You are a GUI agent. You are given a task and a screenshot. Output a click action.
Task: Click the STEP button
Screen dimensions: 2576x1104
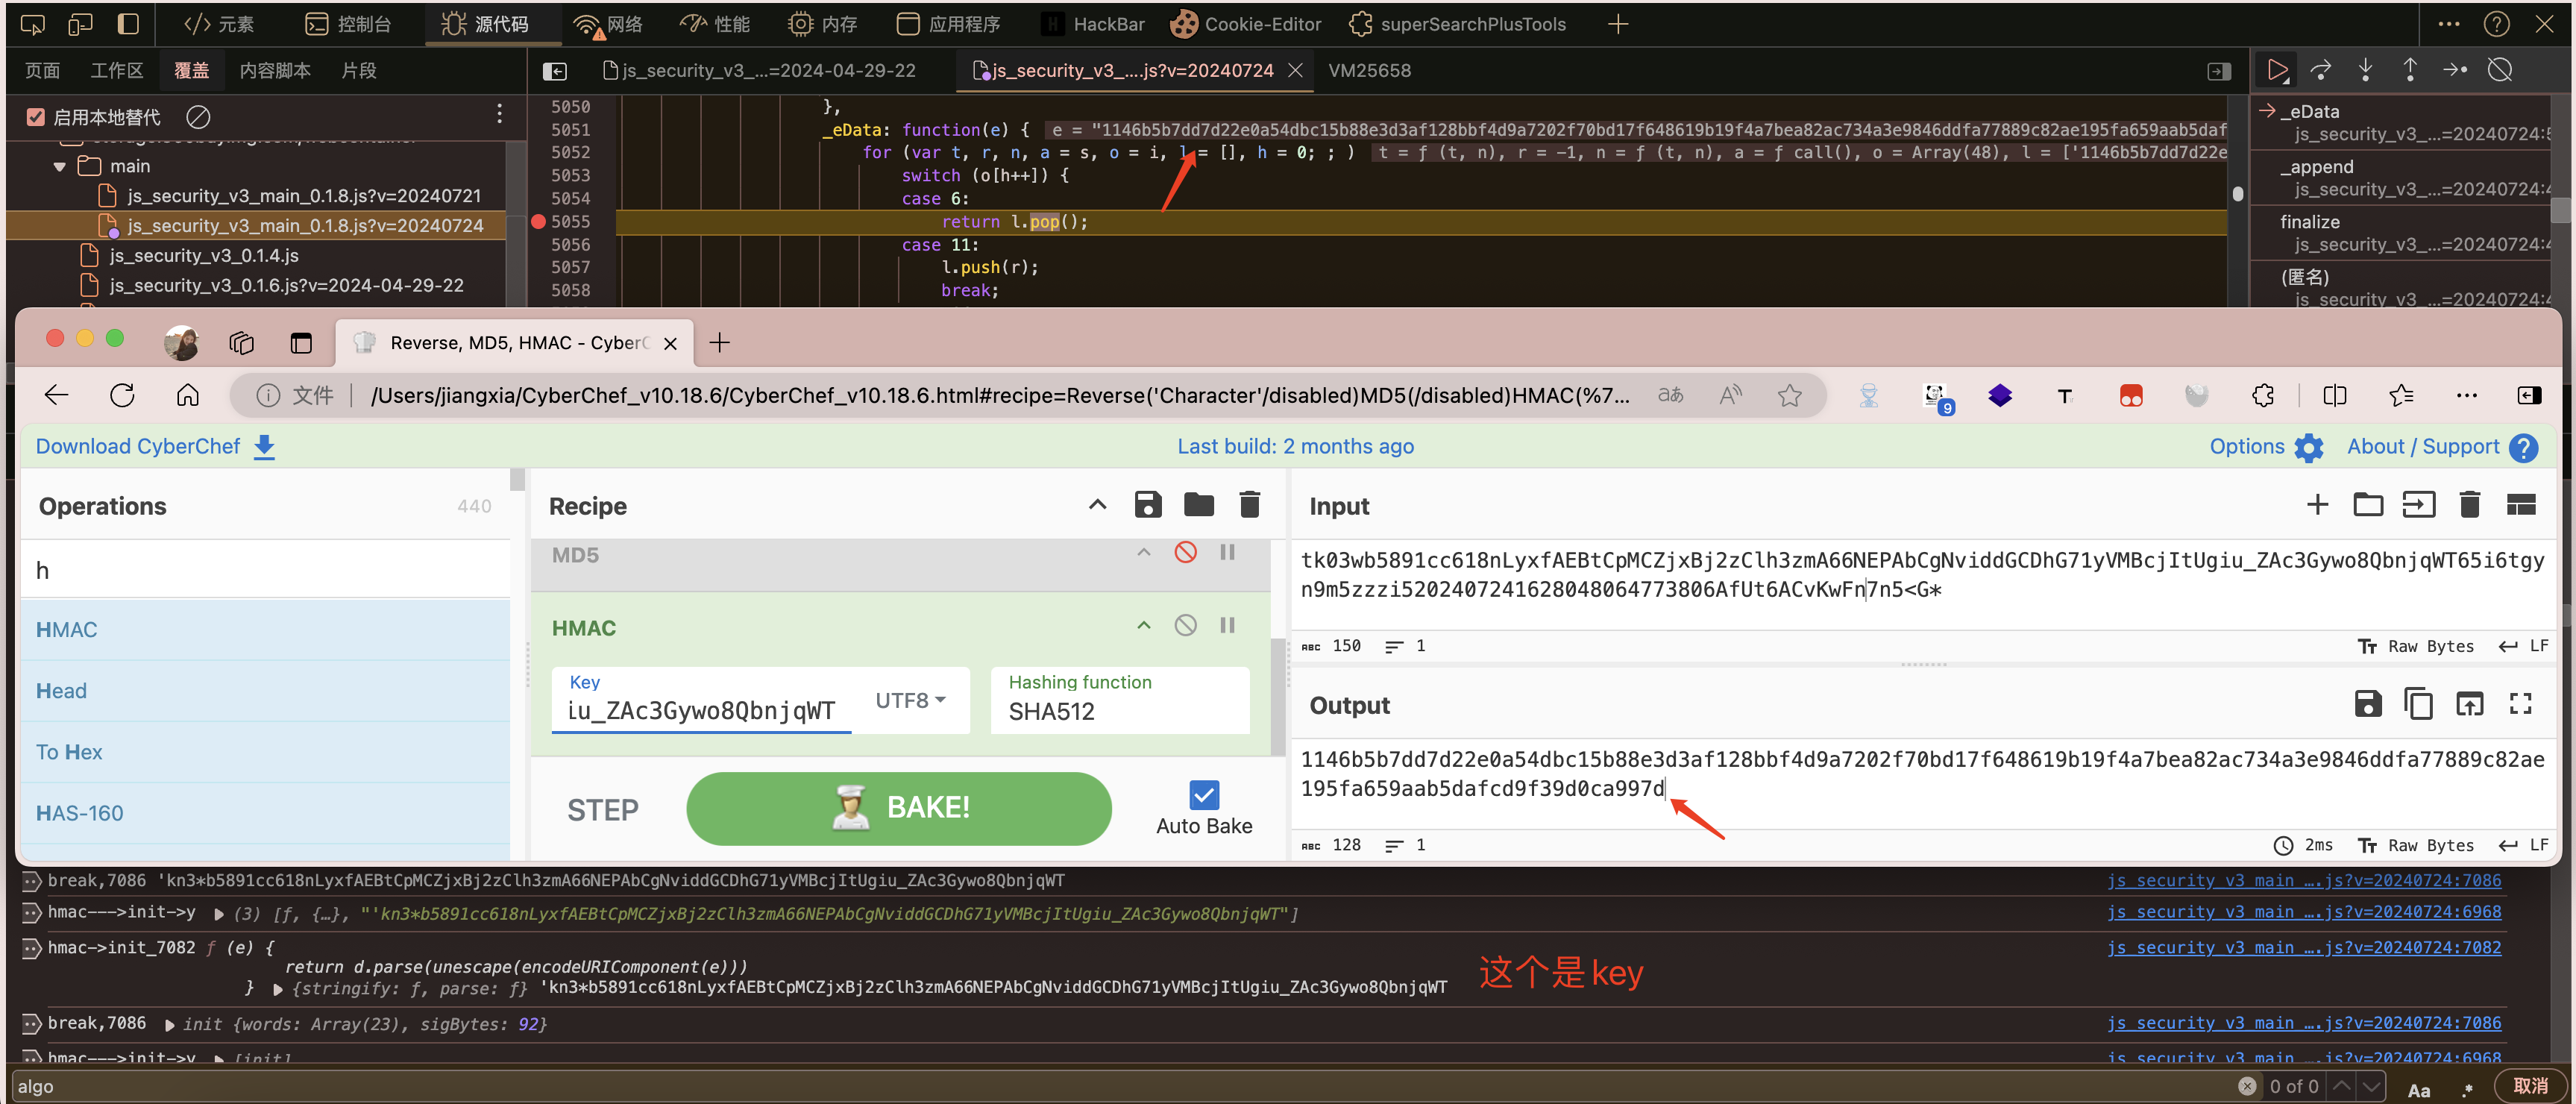[x=602, y=810]
